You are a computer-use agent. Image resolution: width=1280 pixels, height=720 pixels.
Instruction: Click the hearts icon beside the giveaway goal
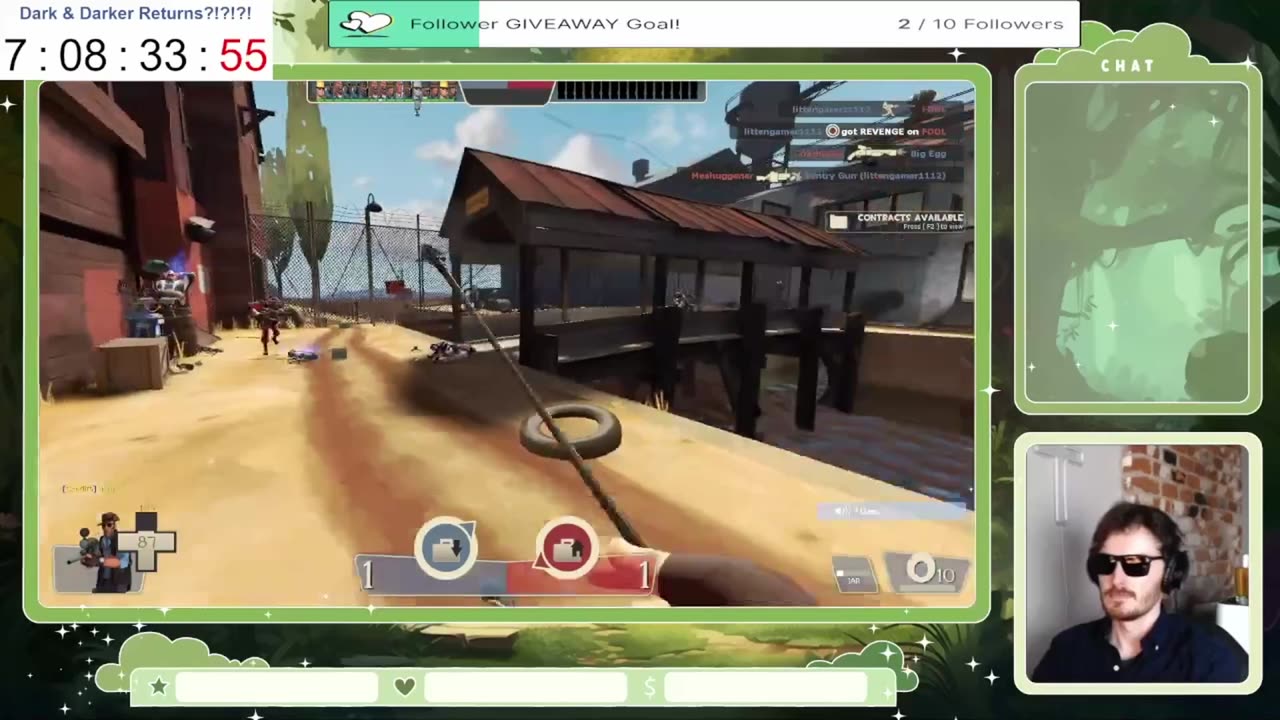[x=366, y=23]
